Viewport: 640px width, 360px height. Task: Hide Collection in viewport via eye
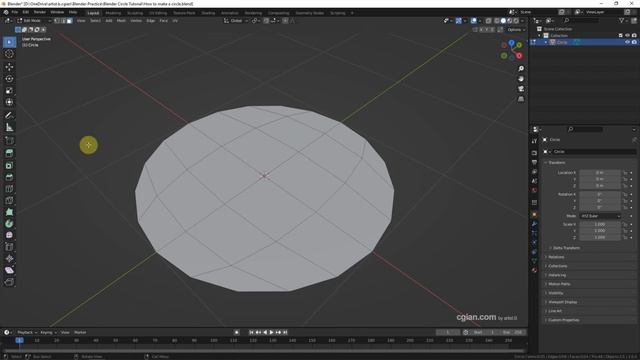(627, 36)
